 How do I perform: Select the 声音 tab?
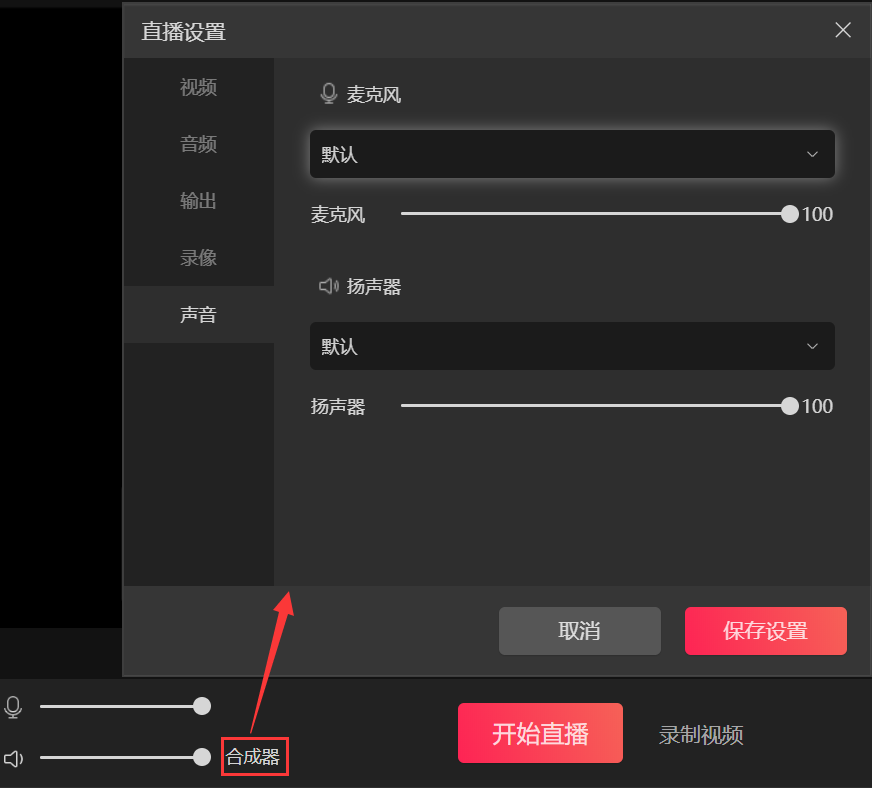point(199,315)
